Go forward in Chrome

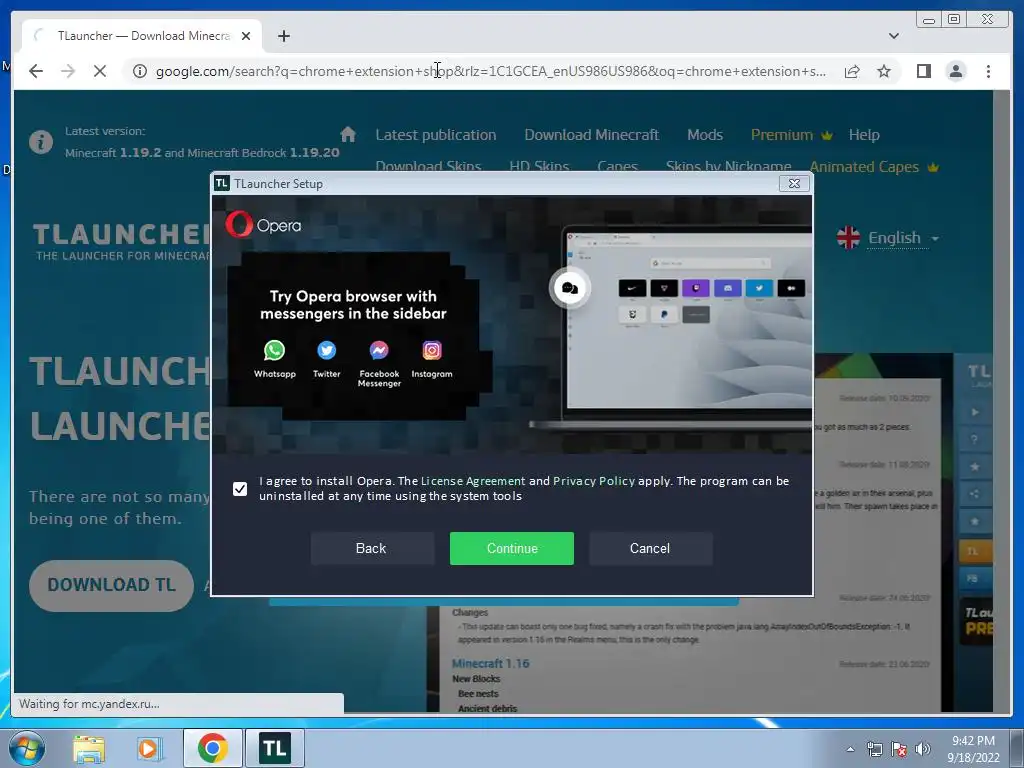tap(68, 71)
